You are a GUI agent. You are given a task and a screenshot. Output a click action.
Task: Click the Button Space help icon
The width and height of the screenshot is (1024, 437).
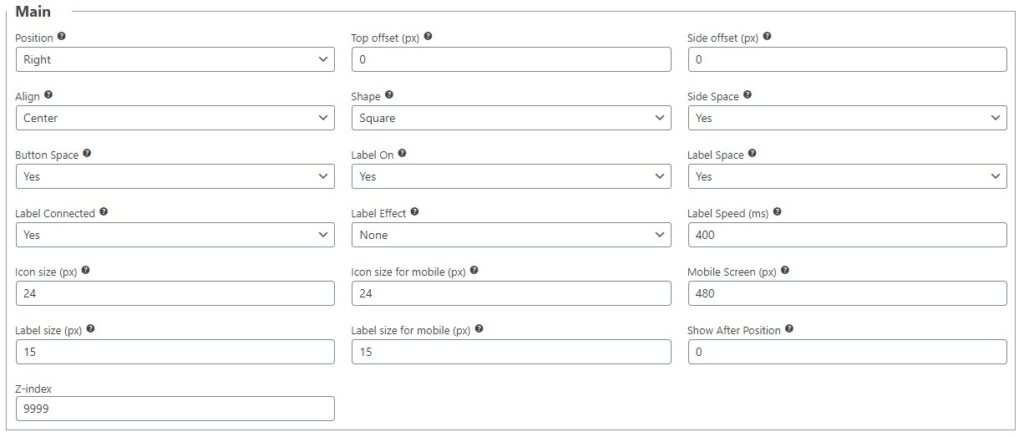86,154
